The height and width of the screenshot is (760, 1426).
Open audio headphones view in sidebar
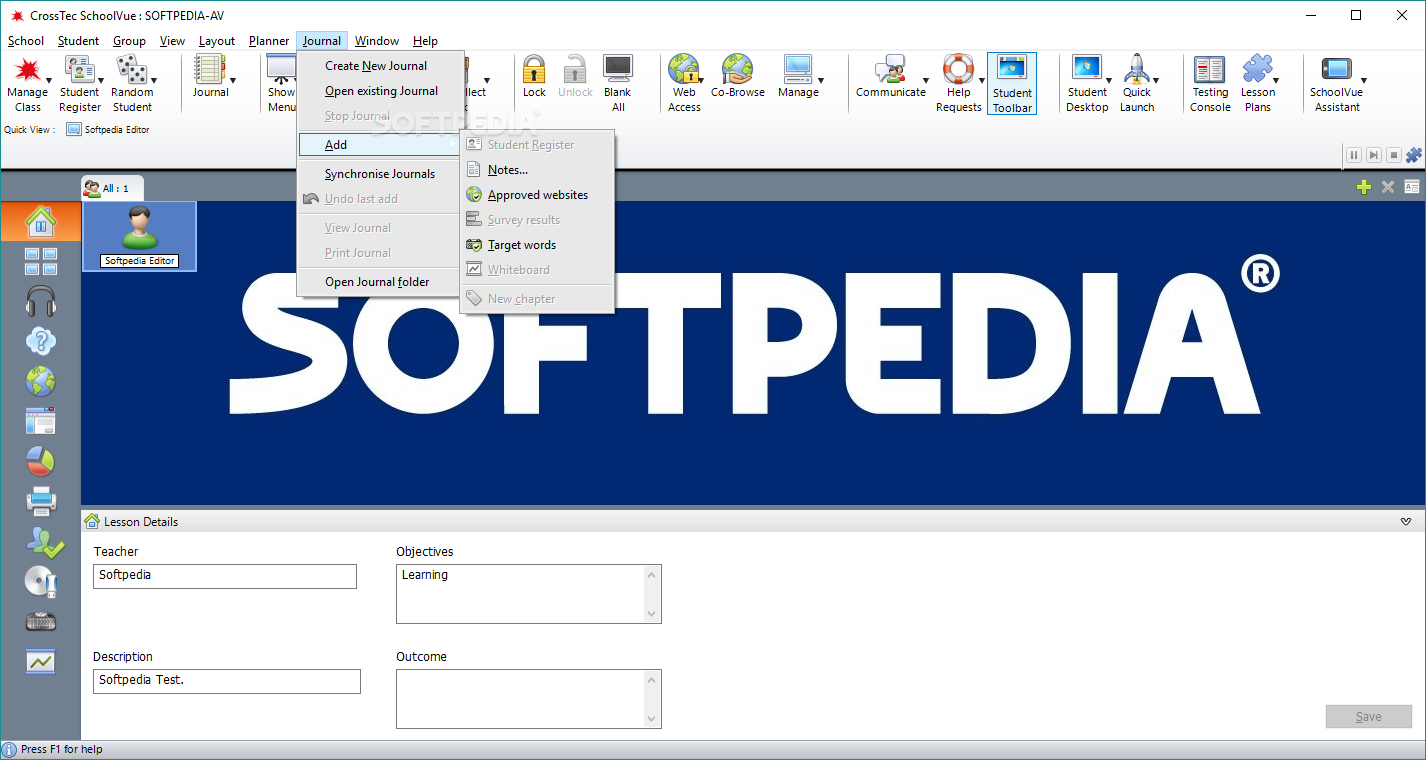click(41, 301)
